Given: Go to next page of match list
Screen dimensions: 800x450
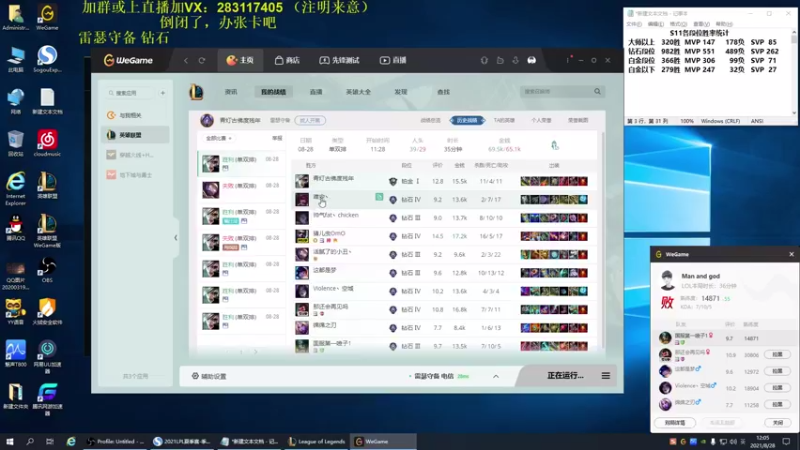Looking at the screenshot, I should [256, 352].
